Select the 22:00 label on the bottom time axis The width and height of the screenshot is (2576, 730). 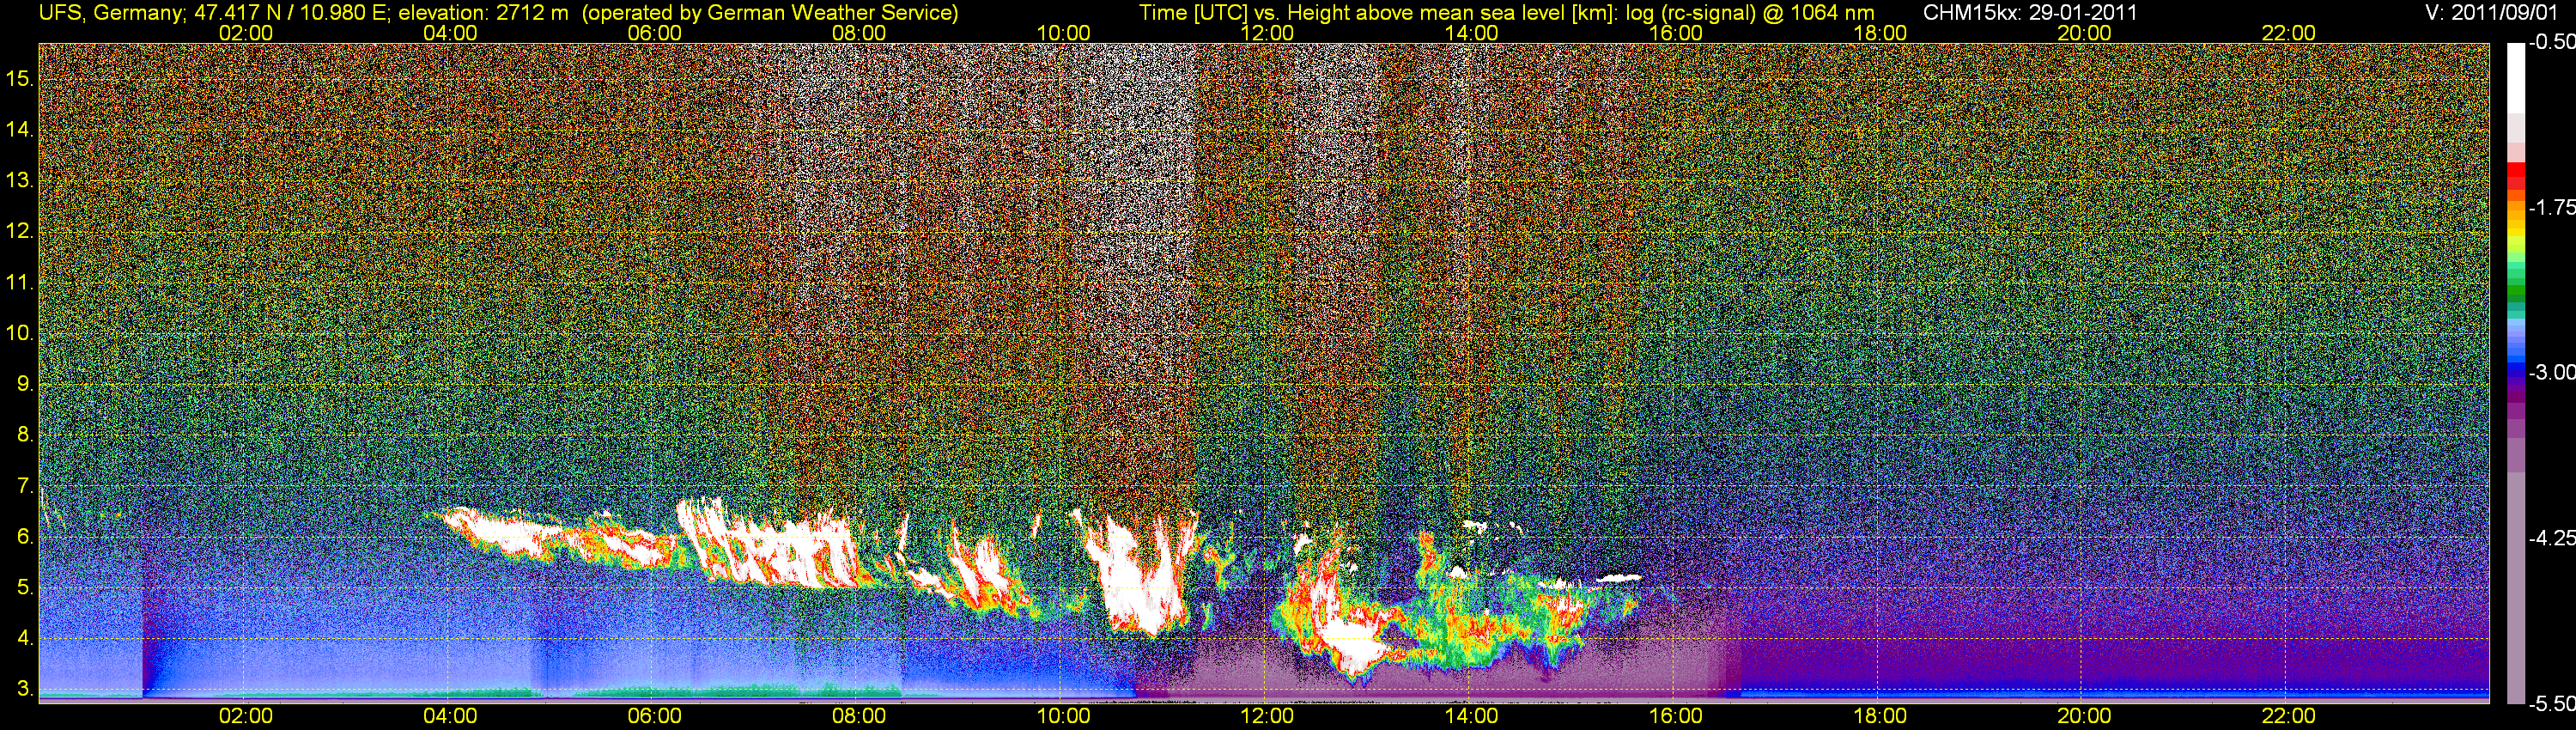click(2289, 716)
